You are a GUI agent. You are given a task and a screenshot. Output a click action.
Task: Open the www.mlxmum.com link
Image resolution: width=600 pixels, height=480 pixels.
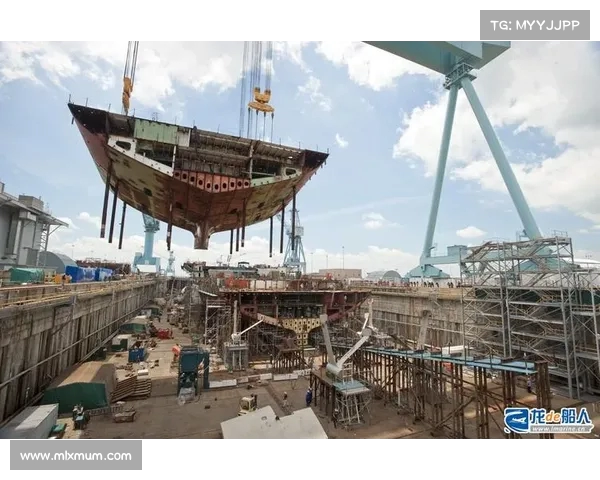click(x=76, y=455)
